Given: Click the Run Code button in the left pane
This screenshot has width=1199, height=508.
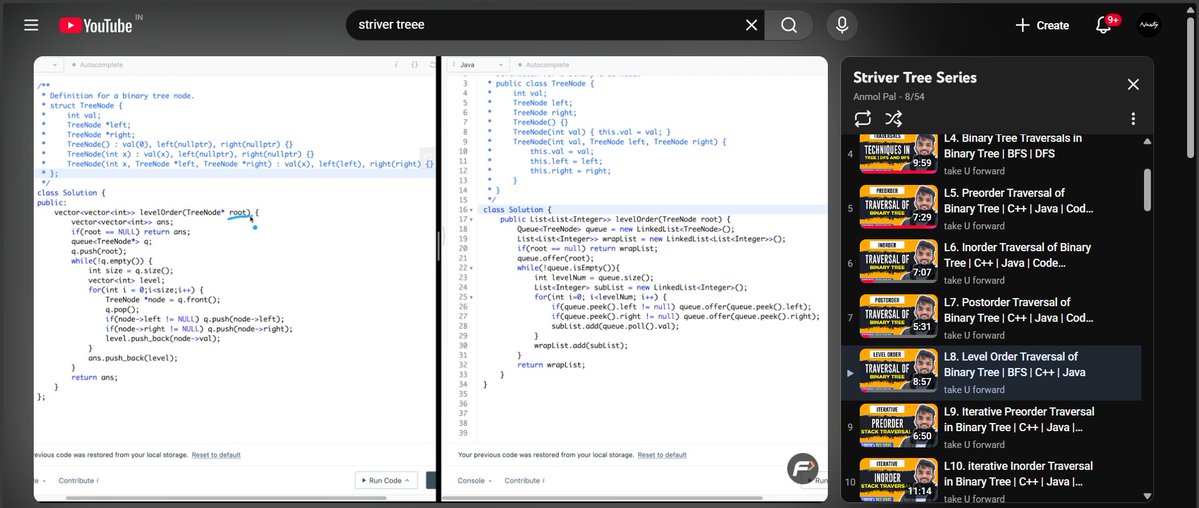Looking at the screenshot, I should click(x=386, y=480).
